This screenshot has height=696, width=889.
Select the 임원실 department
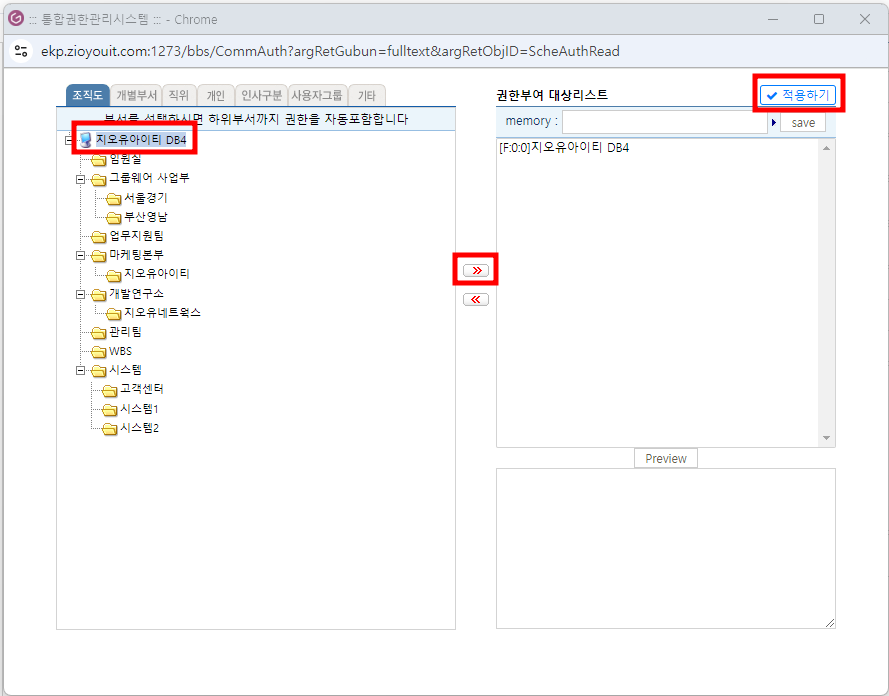pyautogui.click(x=125, y=159)
